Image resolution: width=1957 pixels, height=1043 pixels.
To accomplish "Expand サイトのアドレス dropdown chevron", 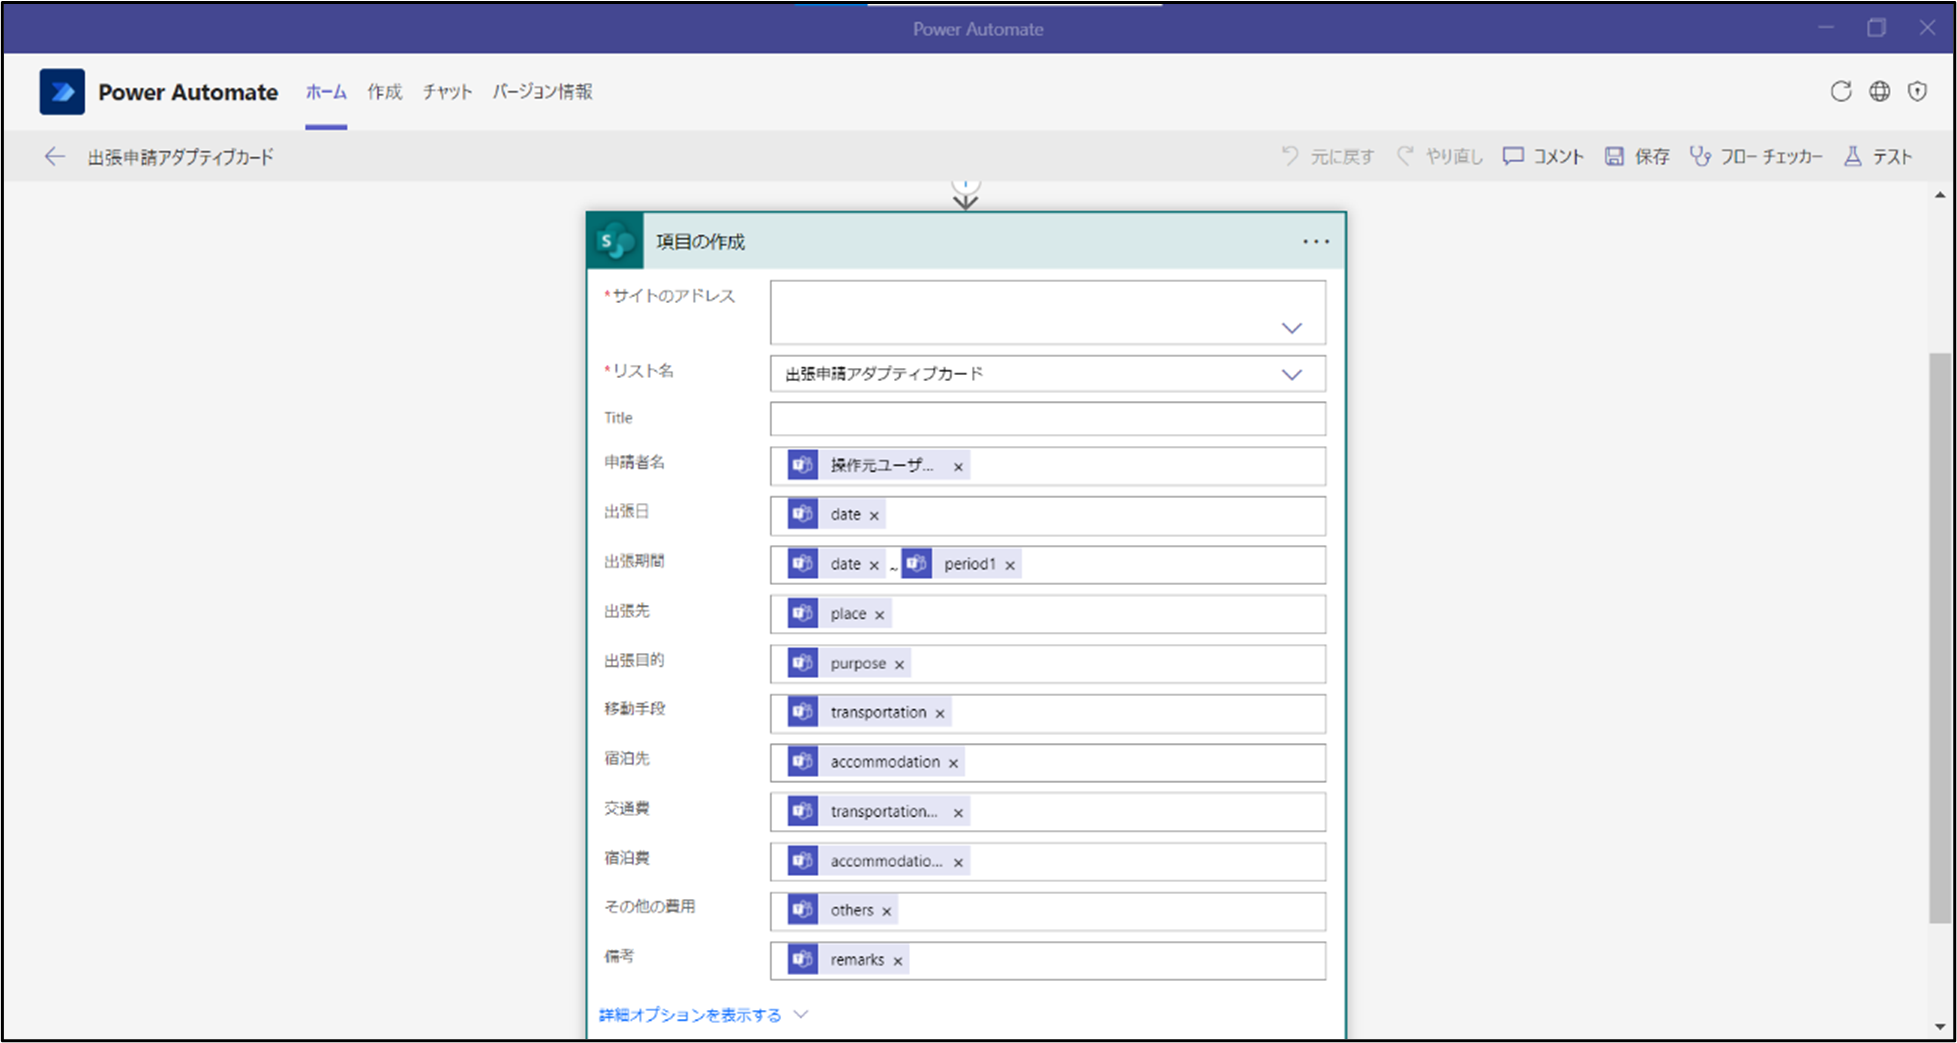I will point(1292,328).
